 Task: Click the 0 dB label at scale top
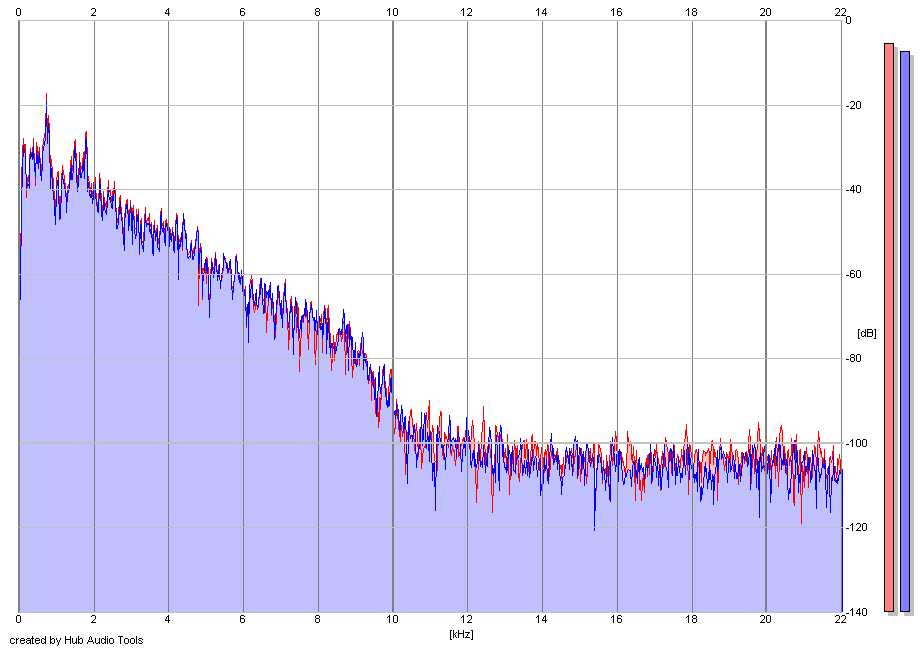848,21
